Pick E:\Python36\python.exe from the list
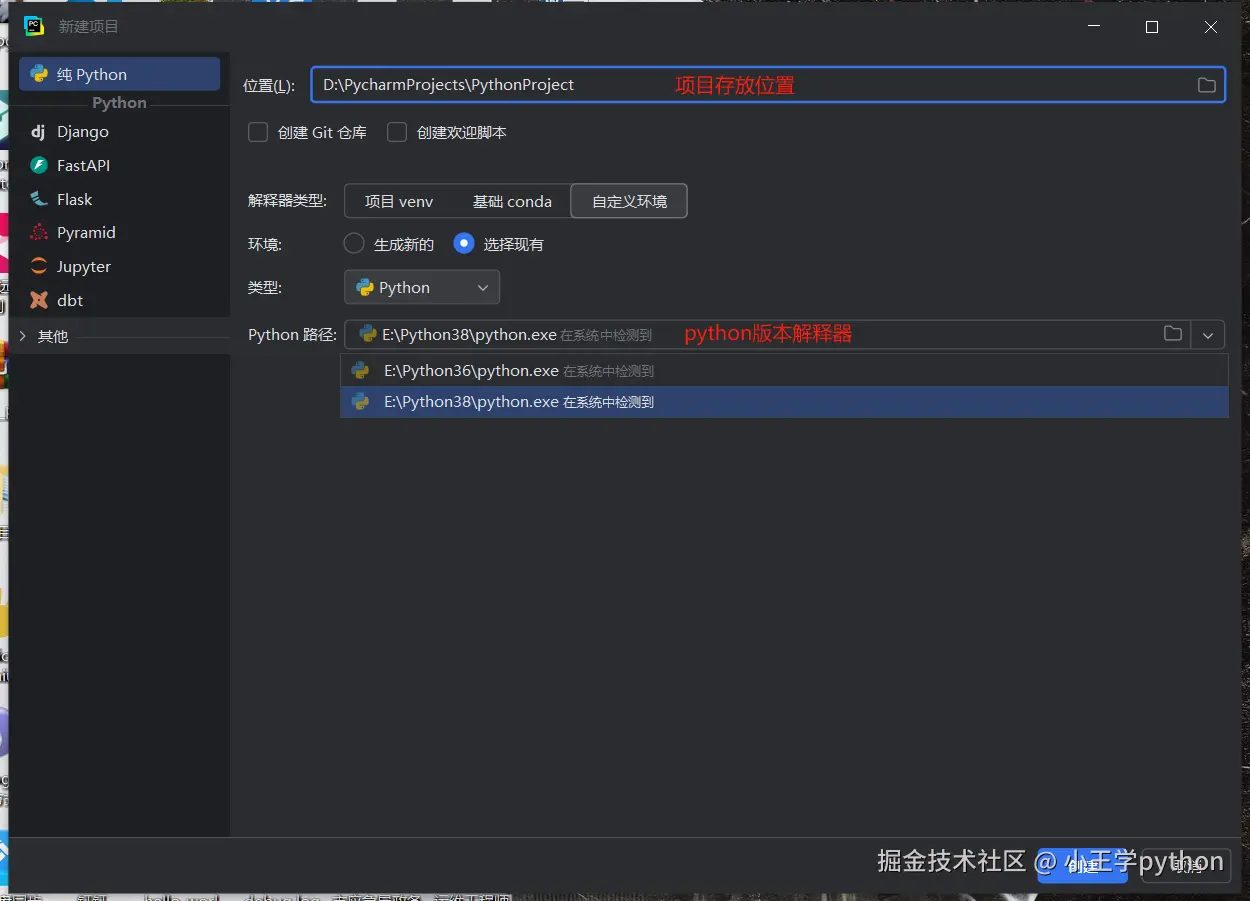This screenshot has width=1250, height=901. click(x=784, y=371)
